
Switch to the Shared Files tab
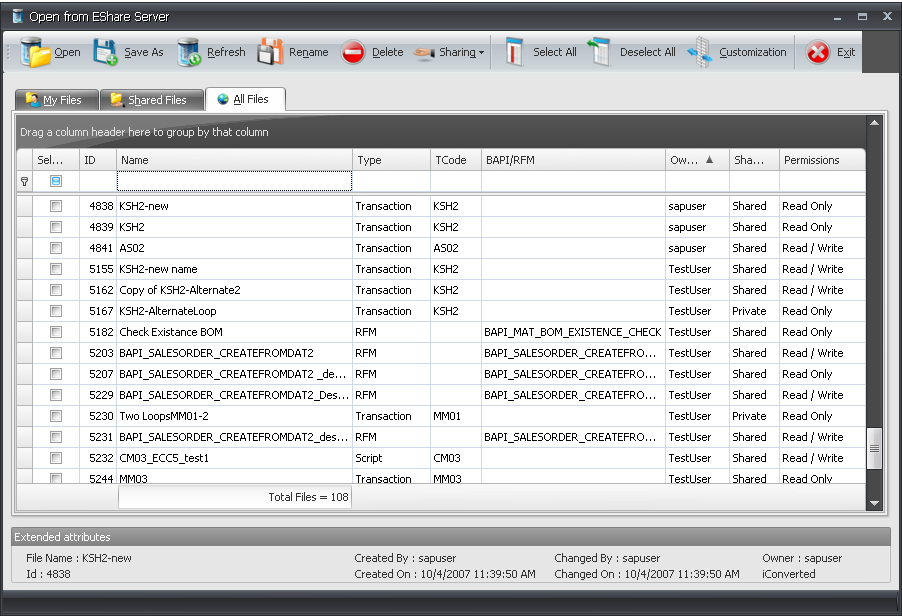point(149,100)
